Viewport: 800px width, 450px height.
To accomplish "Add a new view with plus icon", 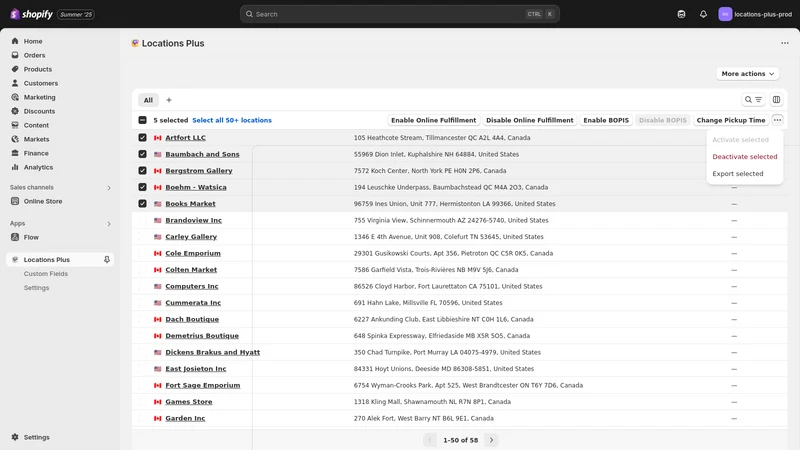I will pyautogui.click(x=169, y=100).
